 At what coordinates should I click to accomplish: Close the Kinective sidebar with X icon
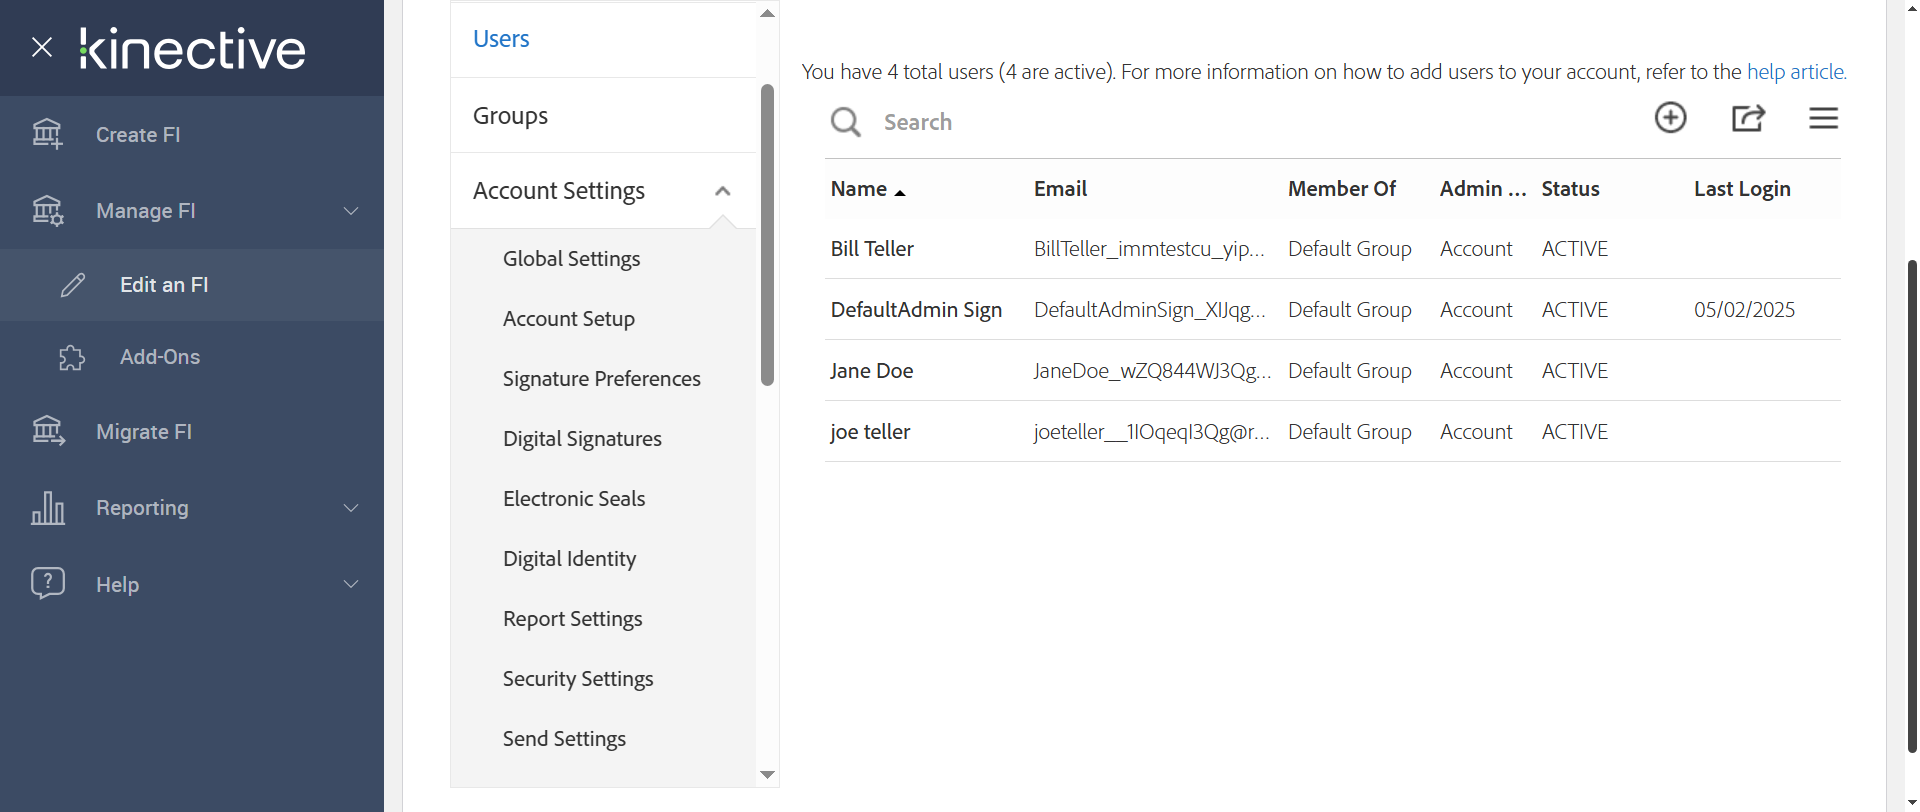click(42, 47)
